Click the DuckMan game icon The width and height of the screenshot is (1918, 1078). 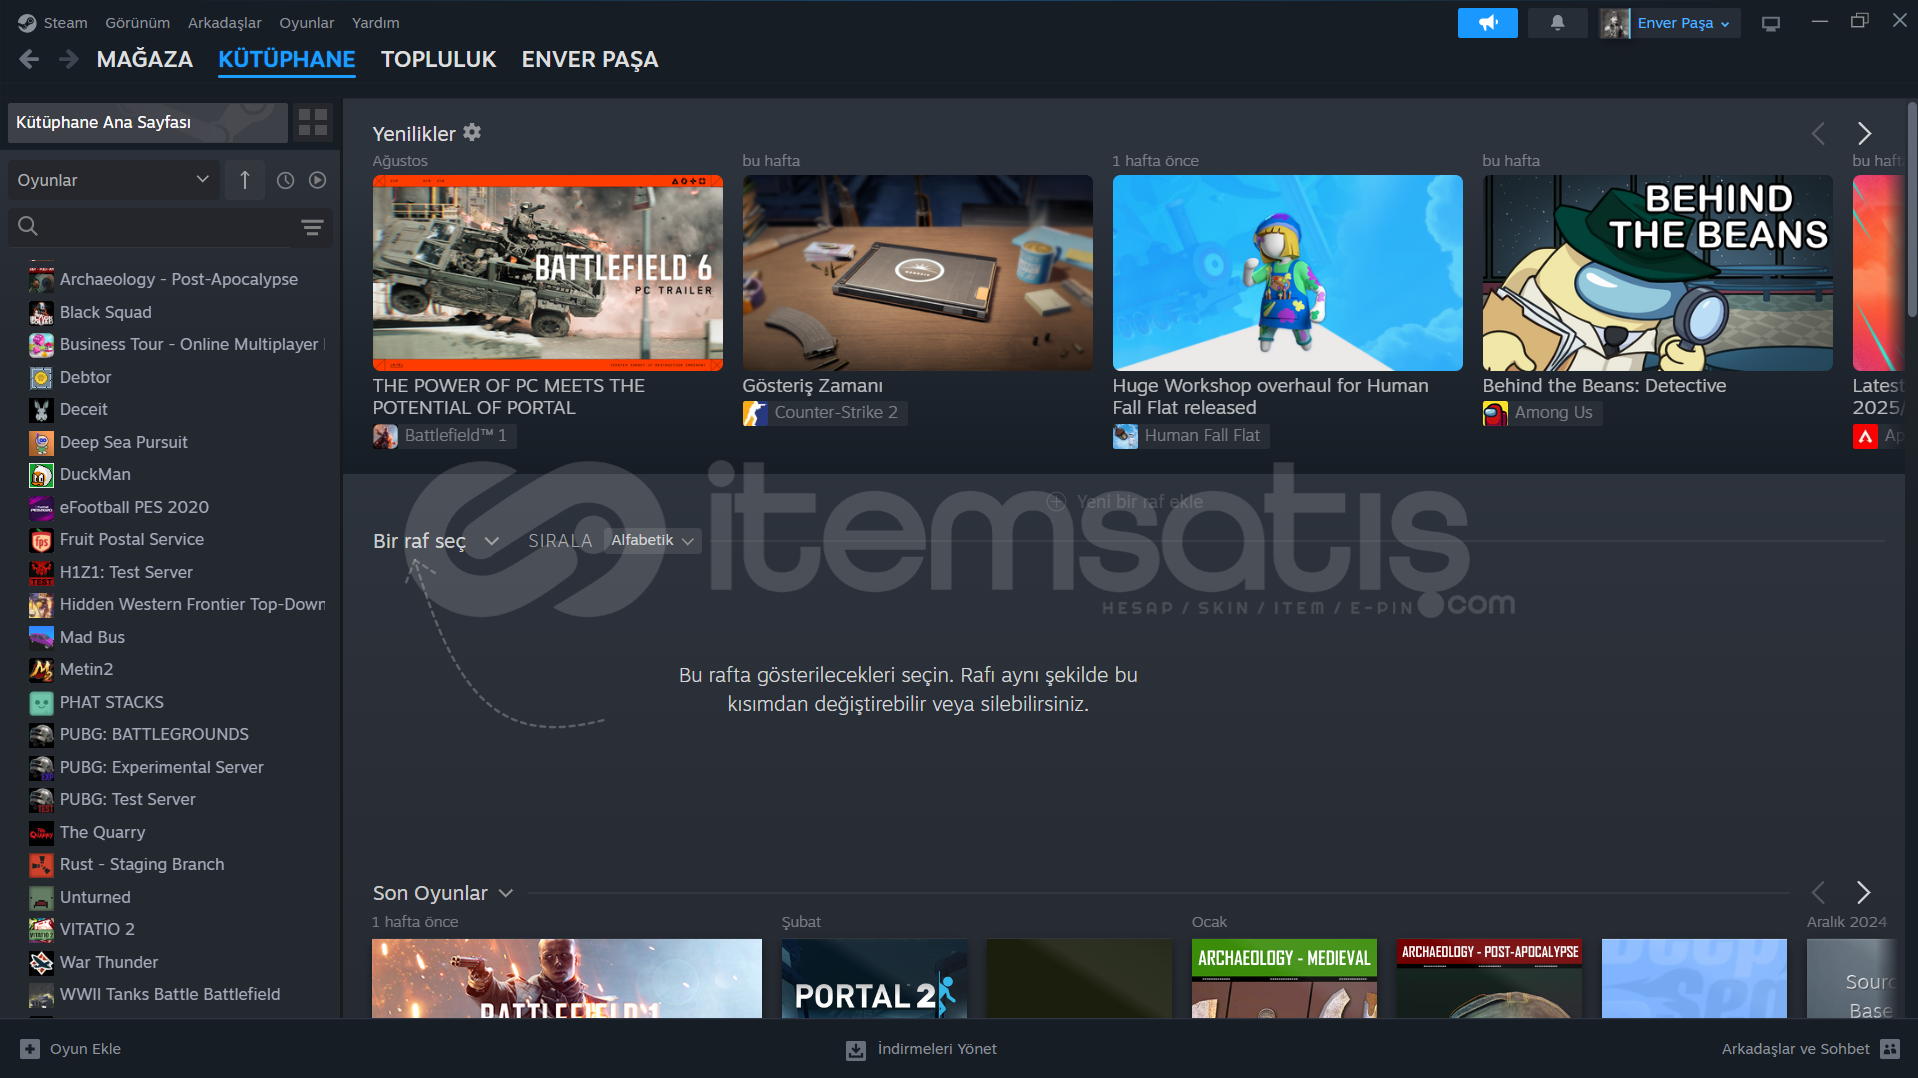pyautogui.click(x=41, y=475)
